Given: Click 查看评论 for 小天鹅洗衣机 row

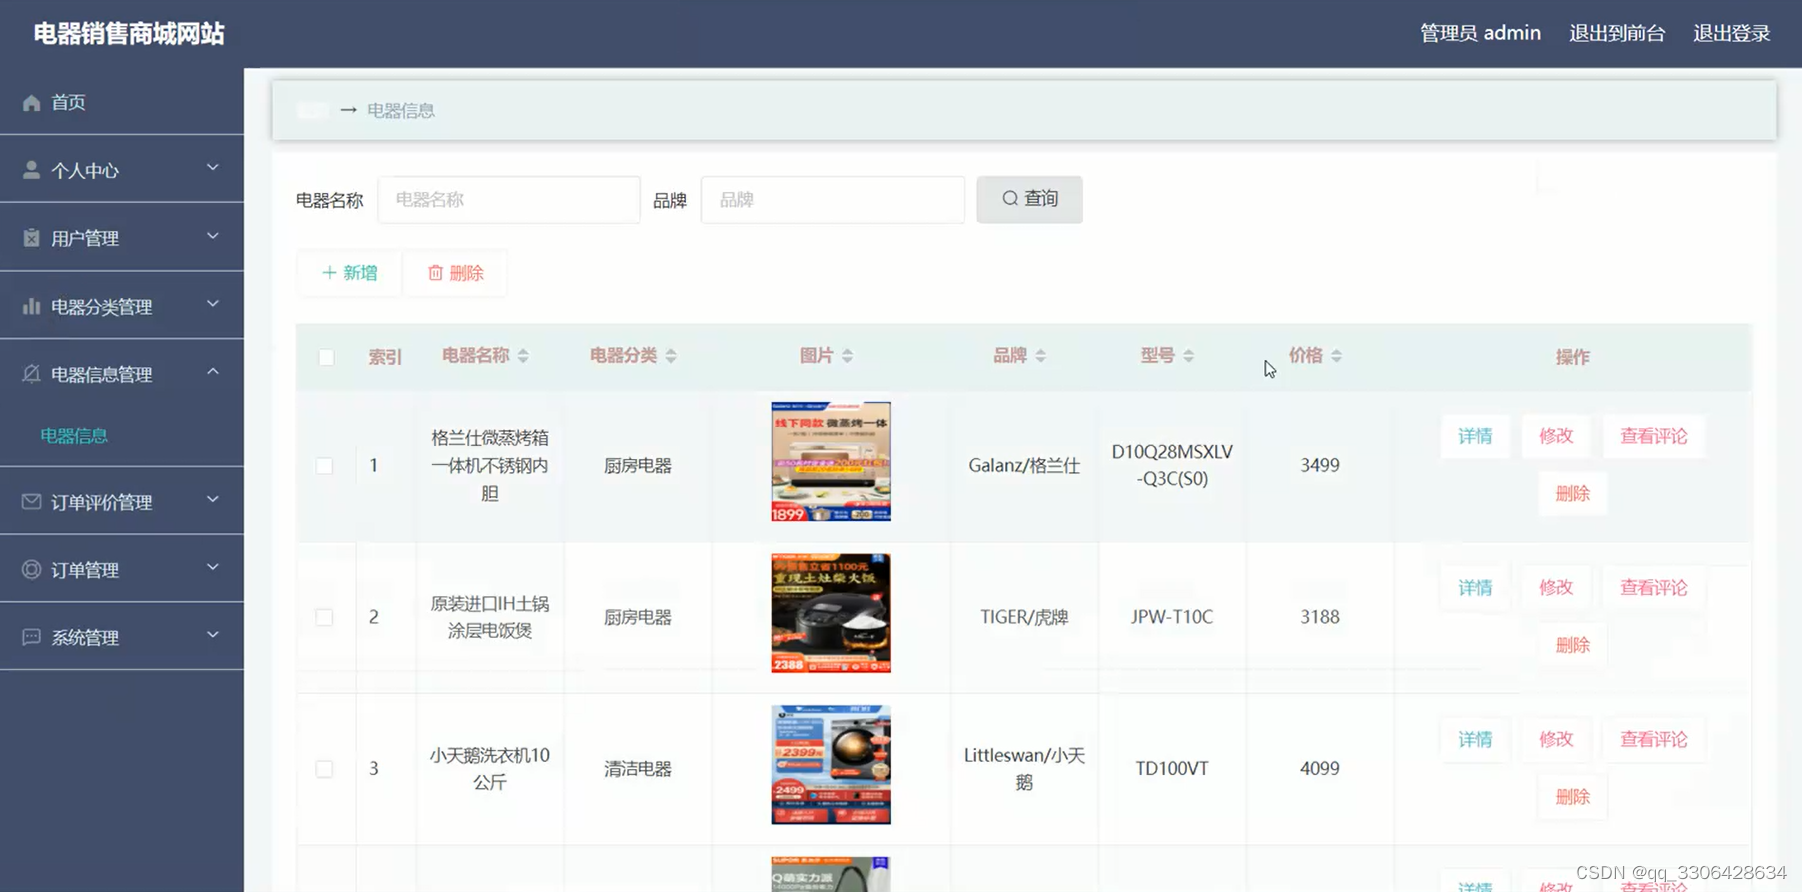Looking at the screenshot, I should click(1654, 740).
